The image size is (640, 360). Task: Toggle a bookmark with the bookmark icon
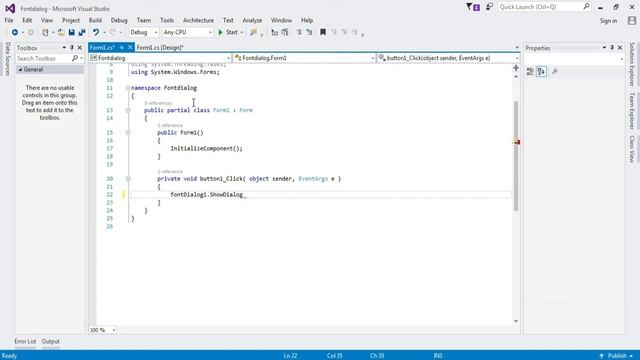(323, 32)
